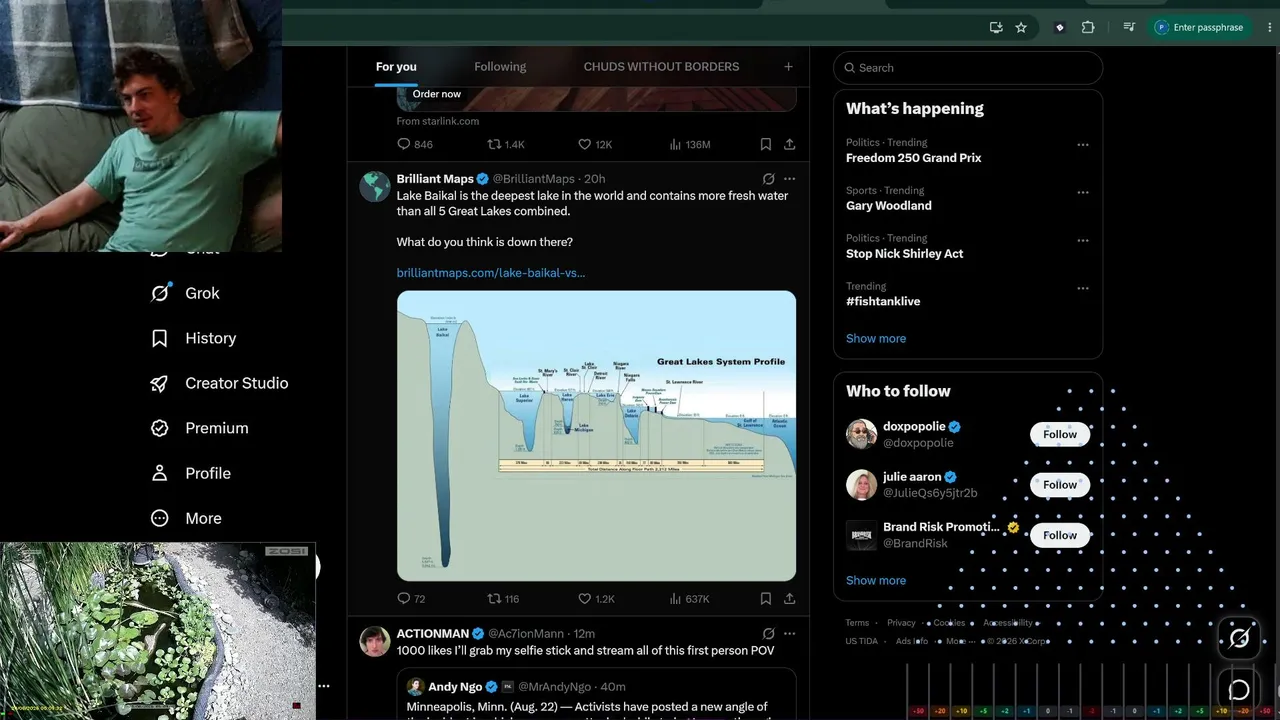Open options for Freedom 250 Grand Prix trend
The image size is (1280, 720).
point(1082,145)
